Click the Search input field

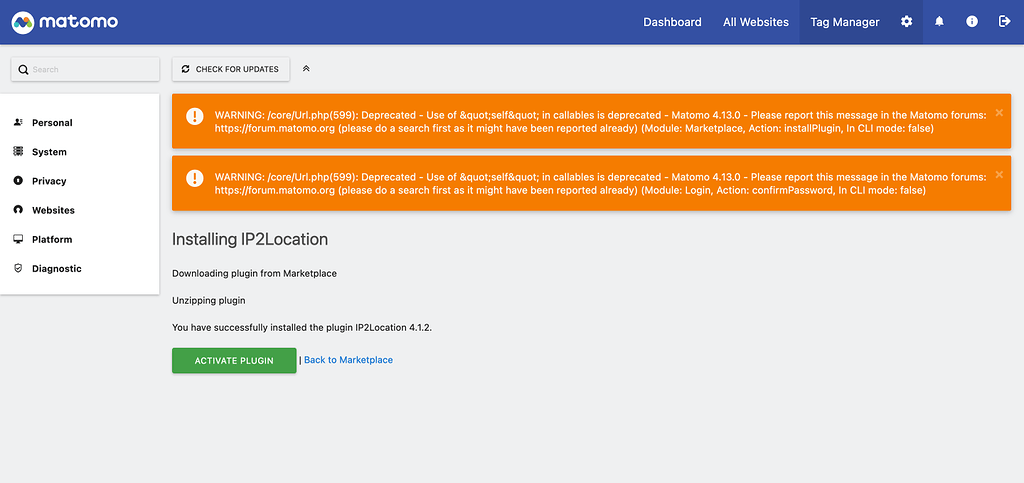pyautogui.click(x=86, y=69)
